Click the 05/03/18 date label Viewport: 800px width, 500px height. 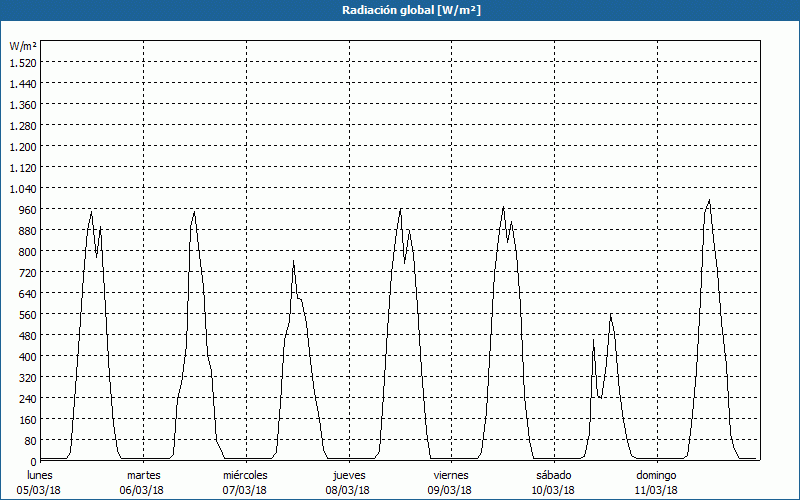click(40, 490)
